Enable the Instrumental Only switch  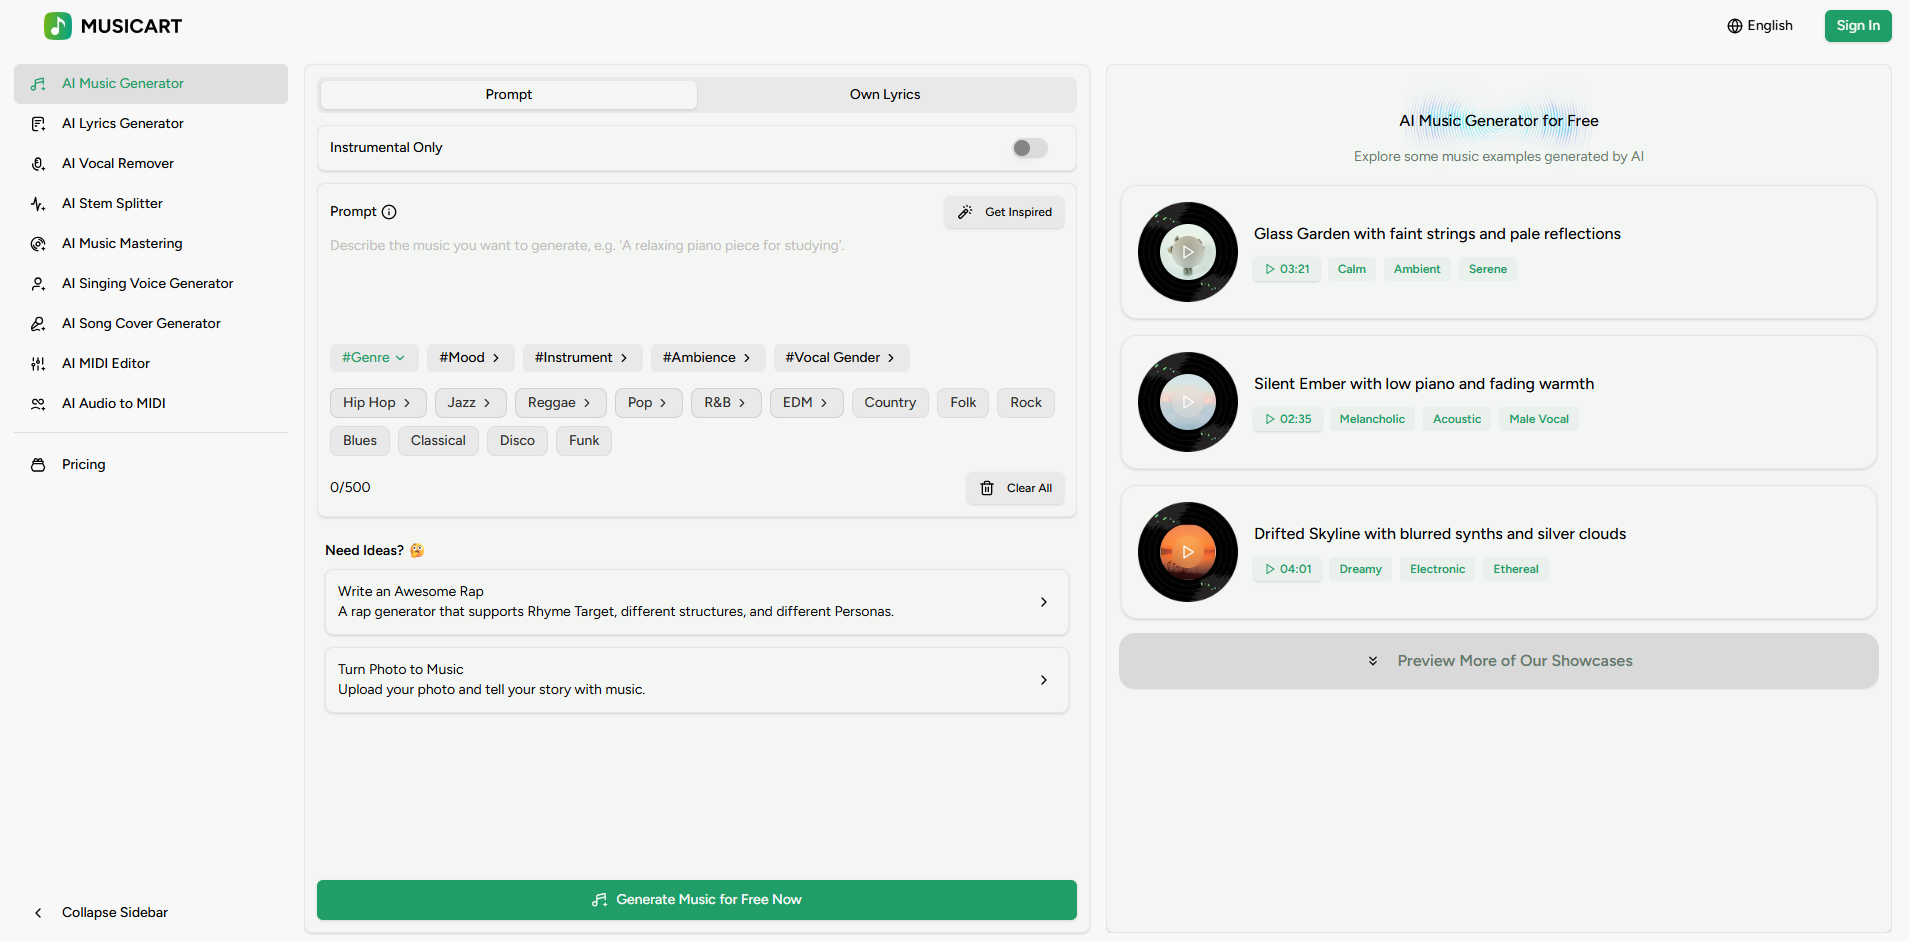[x=1028, y=147]
